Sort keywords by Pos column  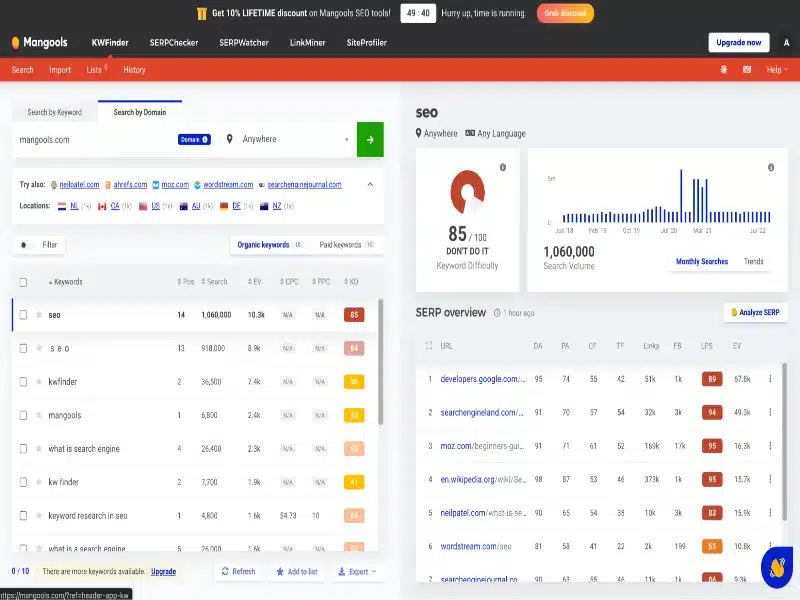click(186, 282)
